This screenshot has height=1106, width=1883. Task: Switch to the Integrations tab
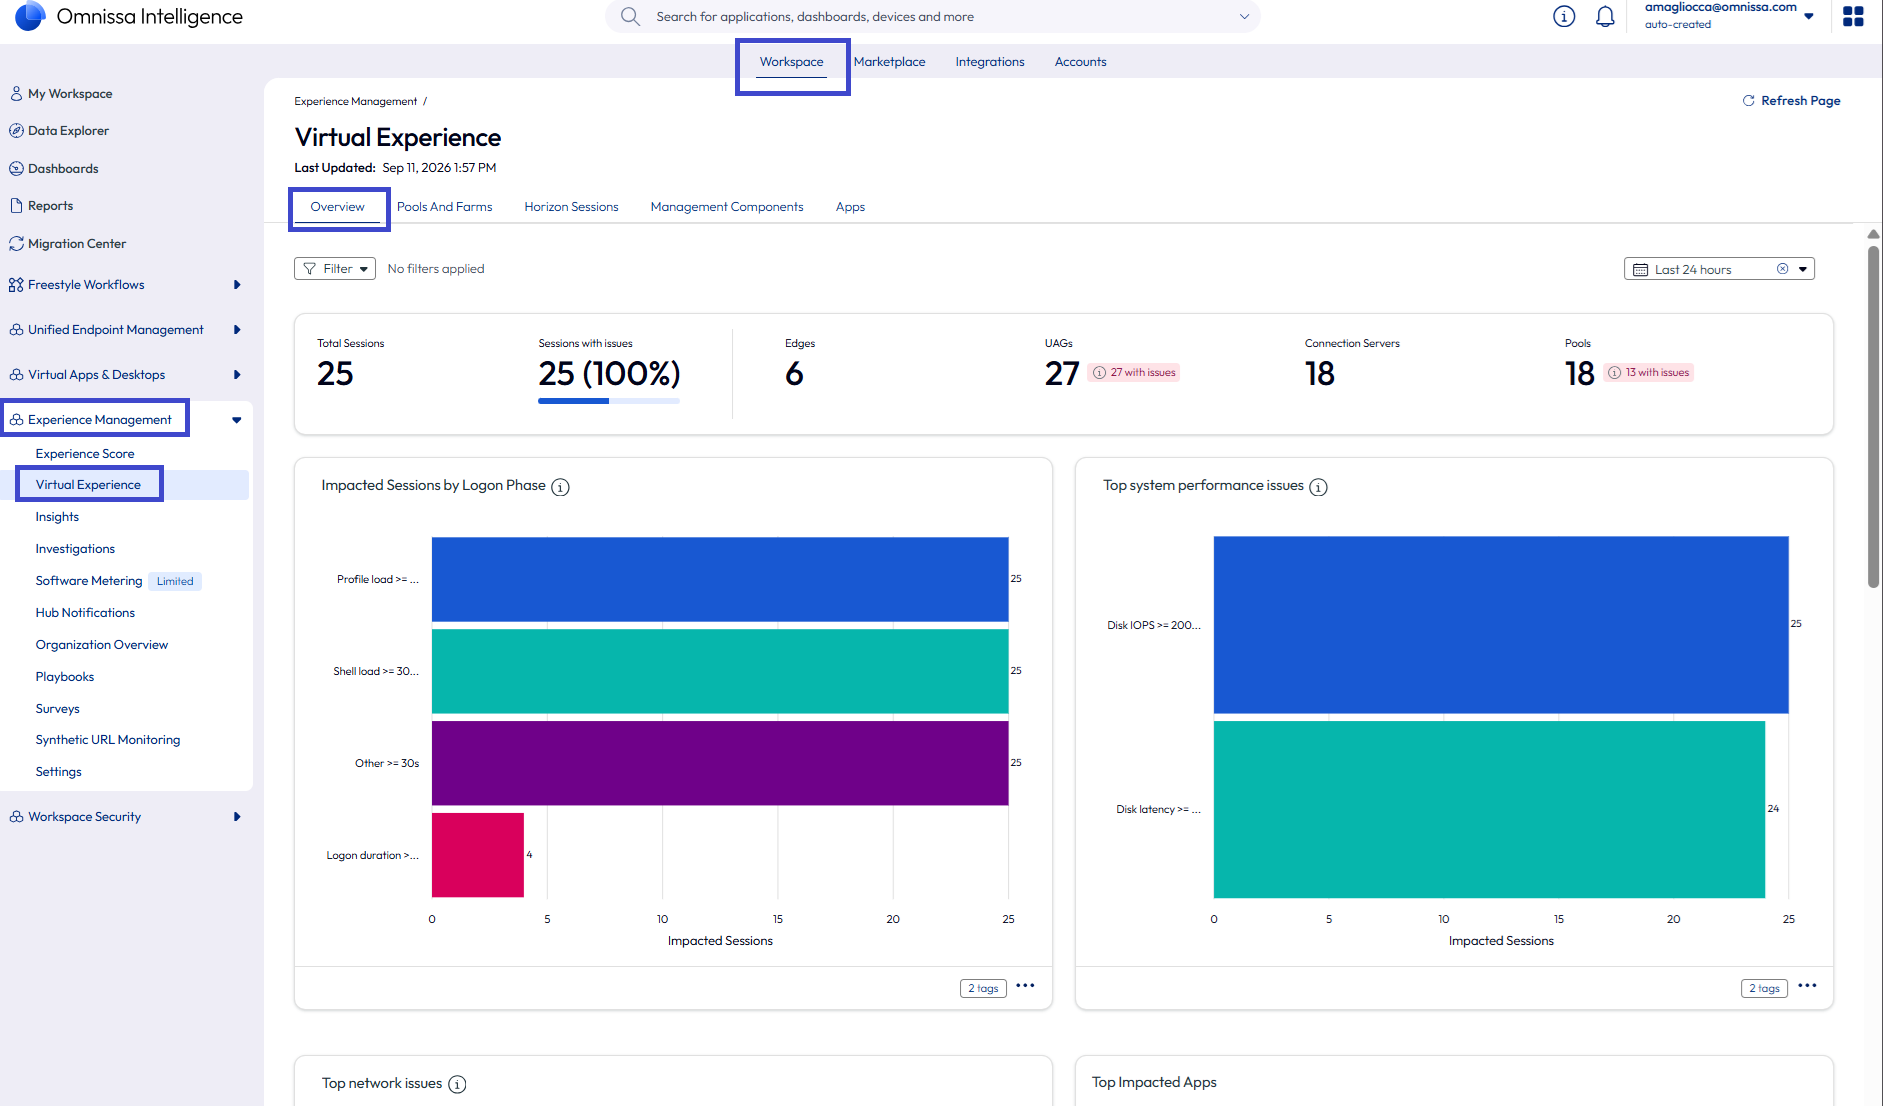coord(990,62)
